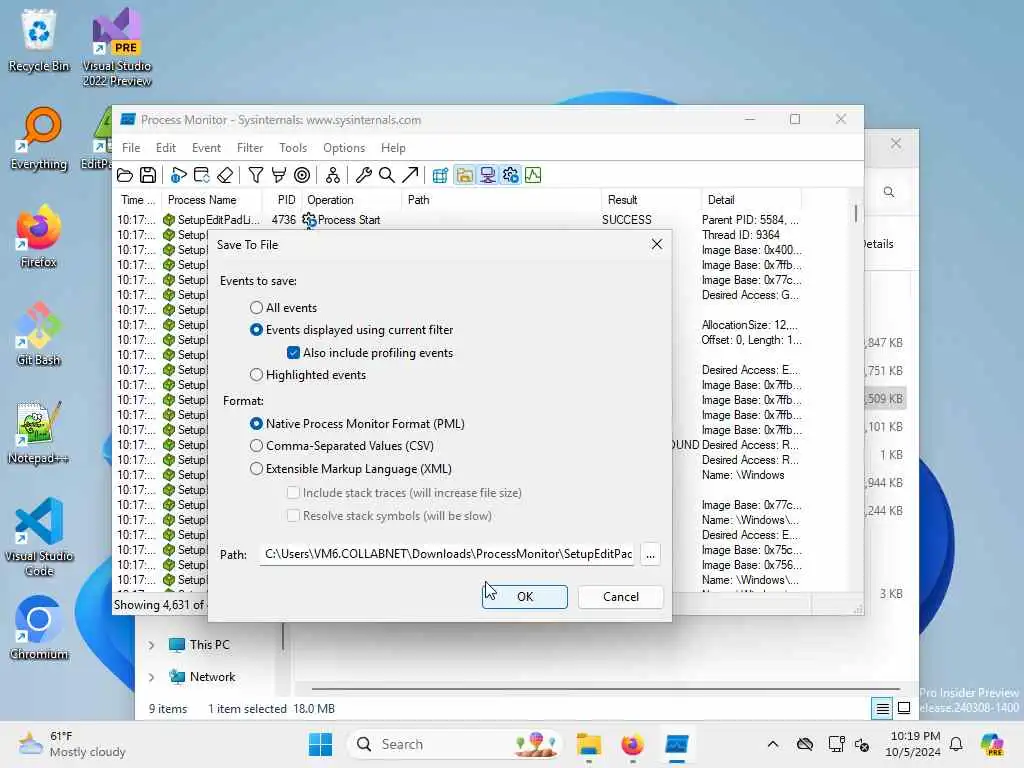Click the Operation column header

352,200
